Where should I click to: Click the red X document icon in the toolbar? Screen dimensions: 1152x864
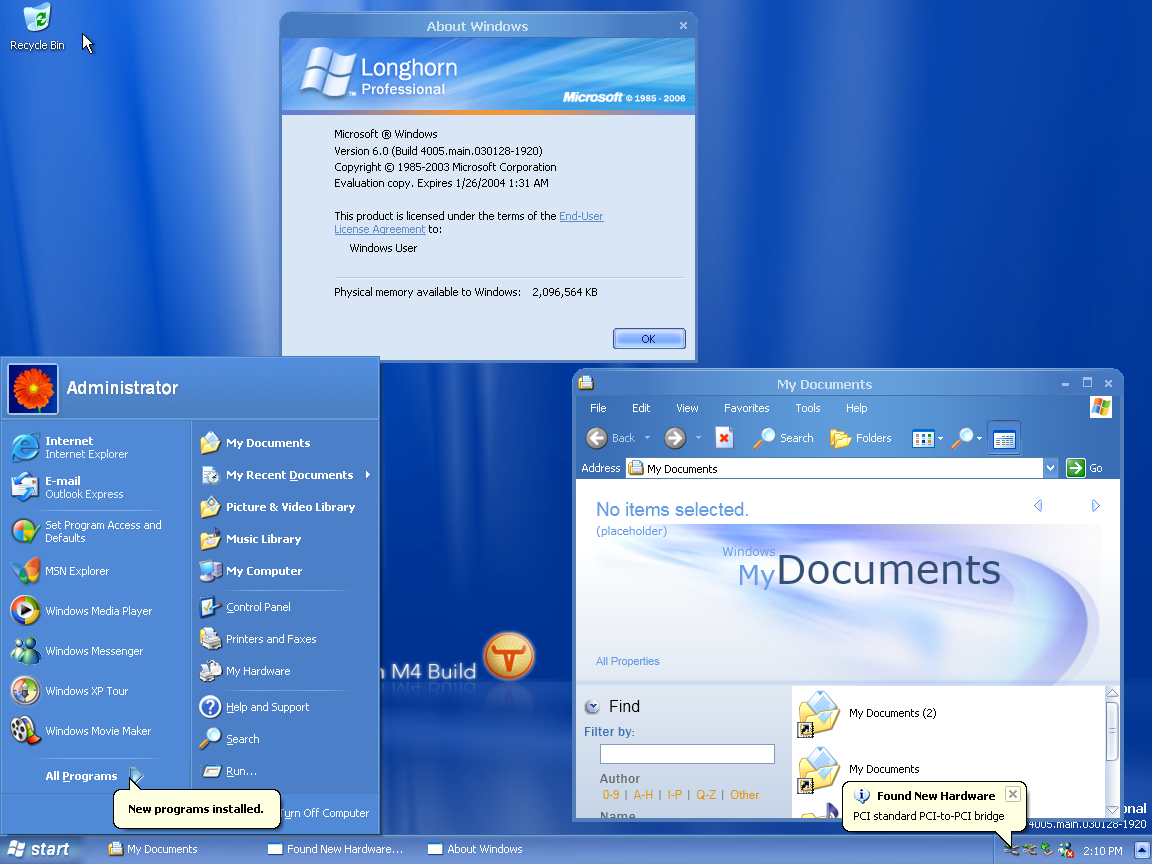tap(724, 438)
